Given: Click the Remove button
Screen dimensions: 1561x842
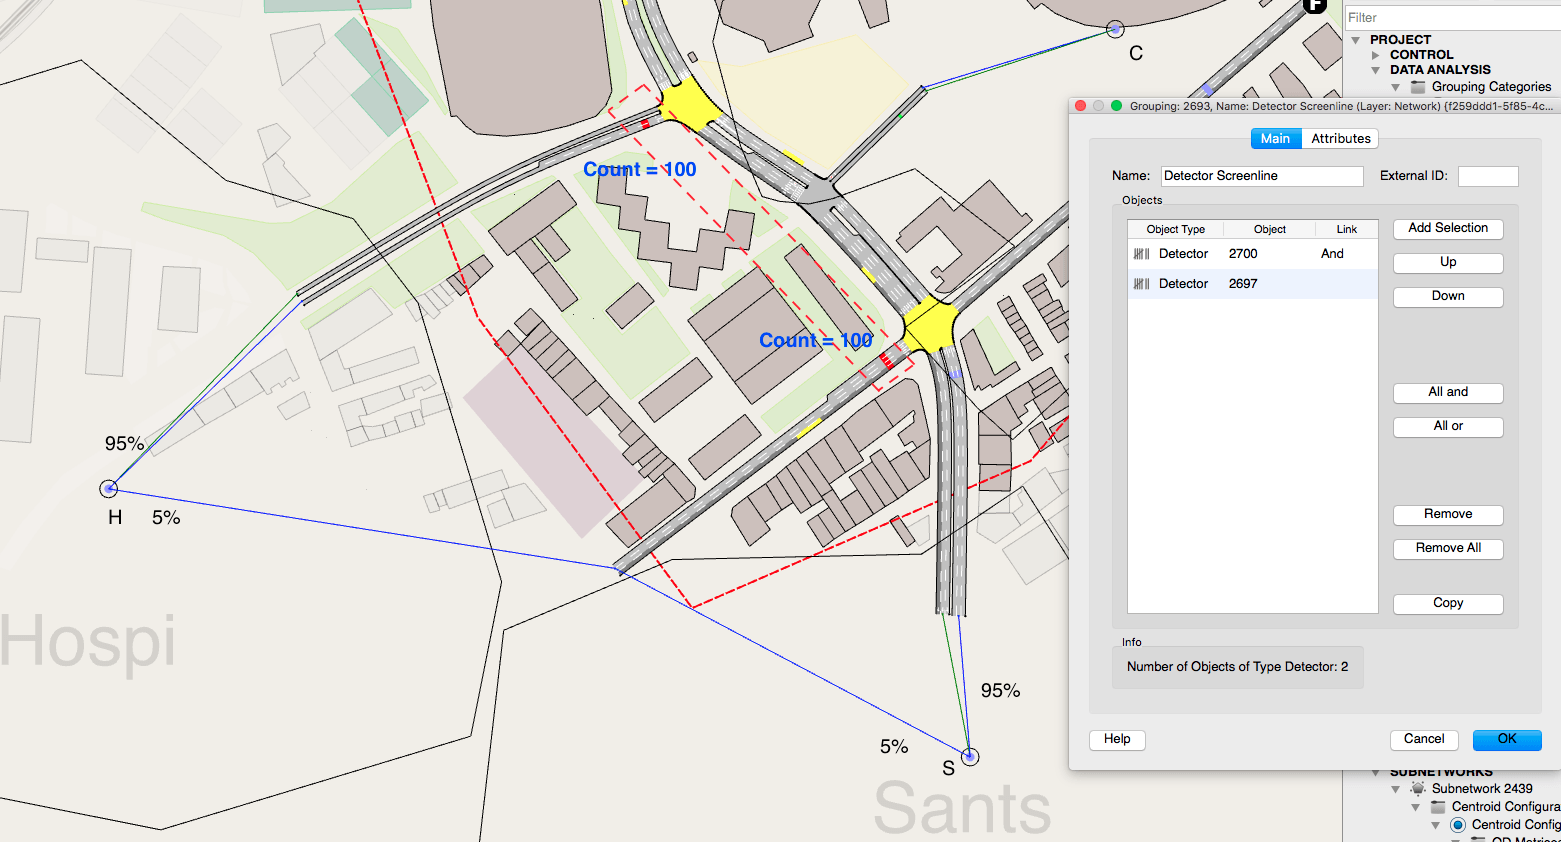Looking at the screenshot, I should (x=1448, y=514).
